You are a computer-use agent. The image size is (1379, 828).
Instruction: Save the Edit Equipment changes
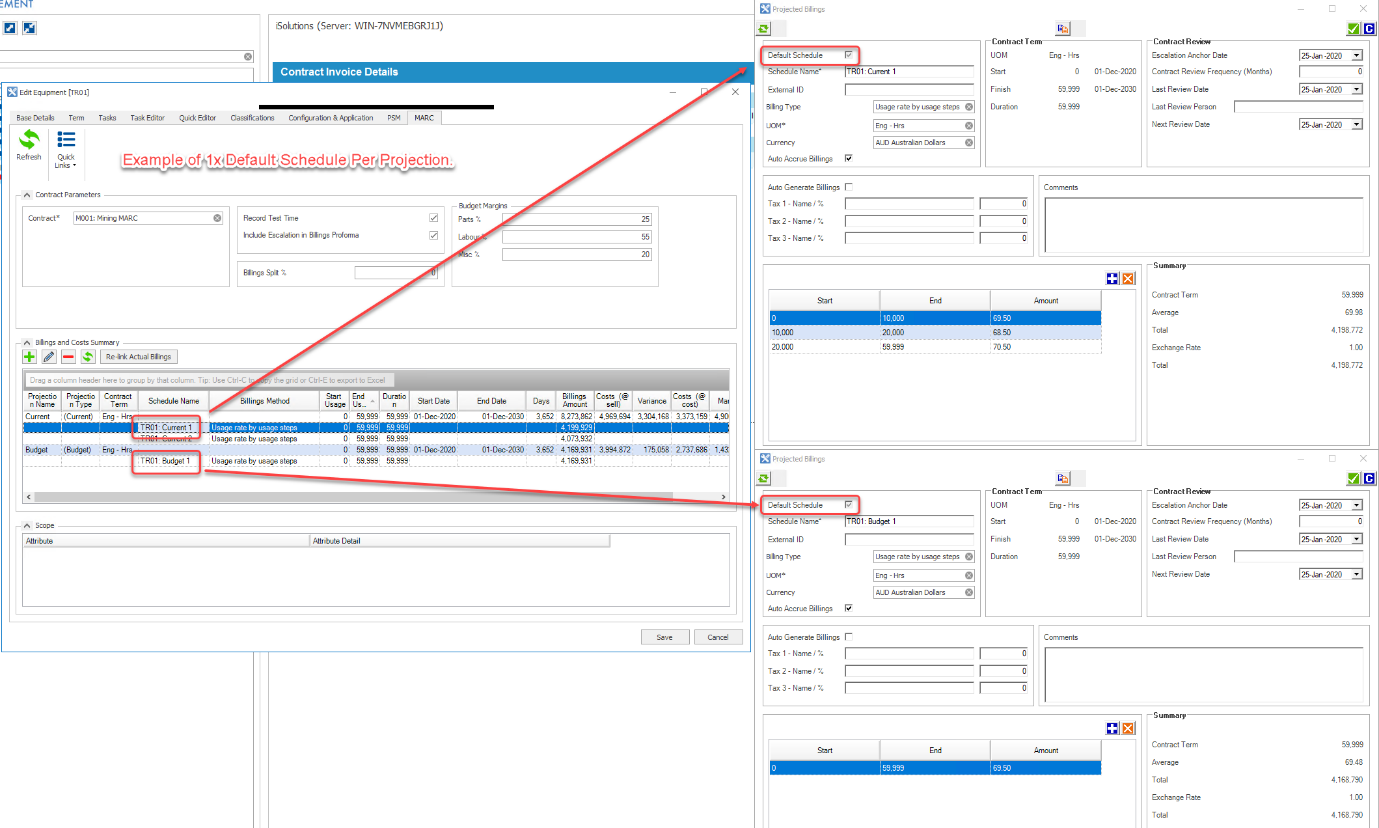[x=664, y=636]
